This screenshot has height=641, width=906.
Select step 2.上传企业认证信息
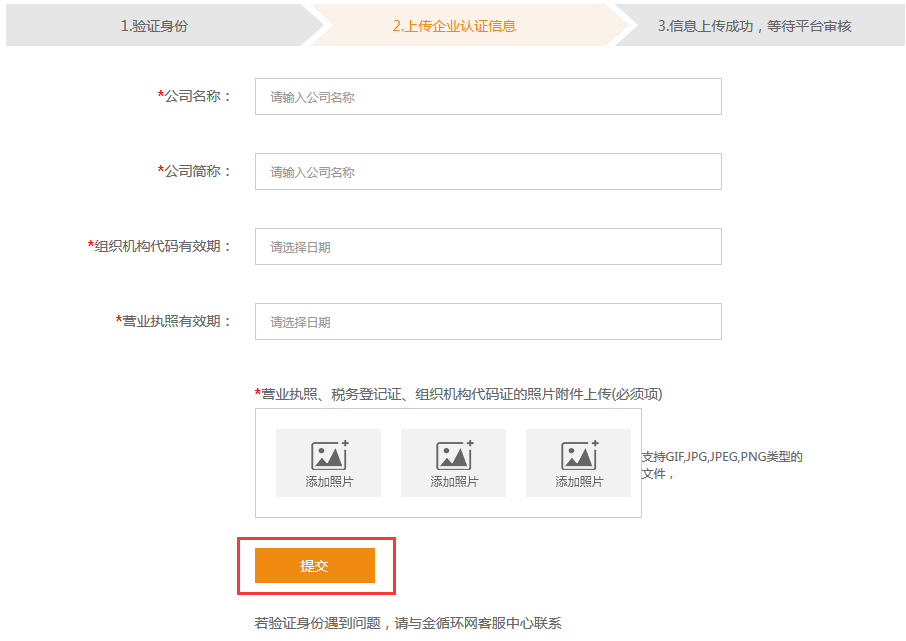click(x=454, y=26)
